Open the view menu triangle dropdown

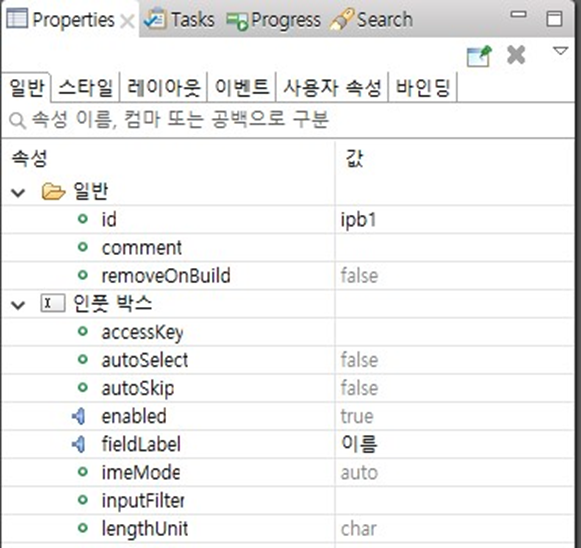click(560, 51)
